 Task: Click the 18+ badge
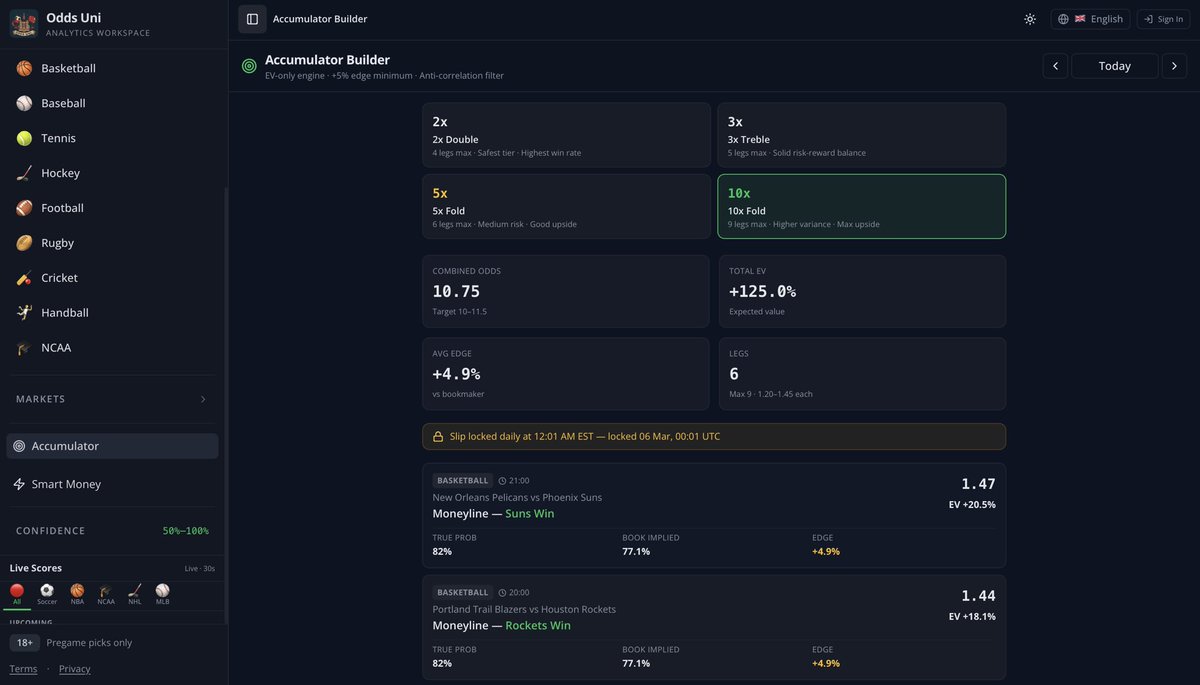pyautogui.click(x=25, y=643)
